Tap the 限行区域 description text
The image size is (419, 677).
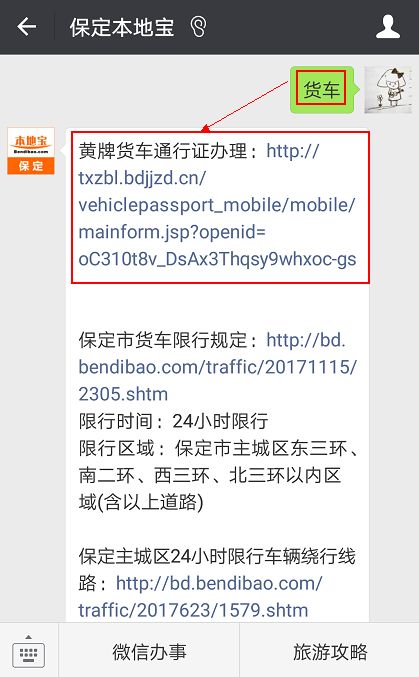[x=218, y=475]
